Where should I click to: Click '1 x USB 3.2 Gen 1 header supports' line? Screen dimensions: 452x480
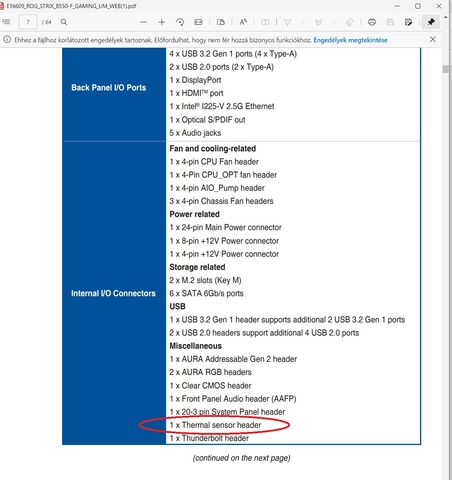point(287,320)
